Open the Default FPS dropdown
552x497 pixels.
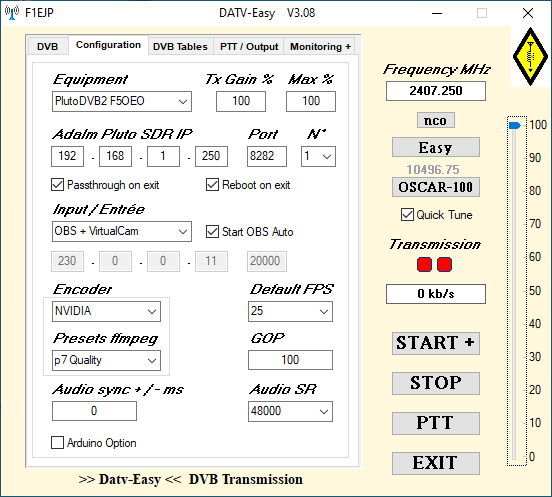(x=290, y=311)
